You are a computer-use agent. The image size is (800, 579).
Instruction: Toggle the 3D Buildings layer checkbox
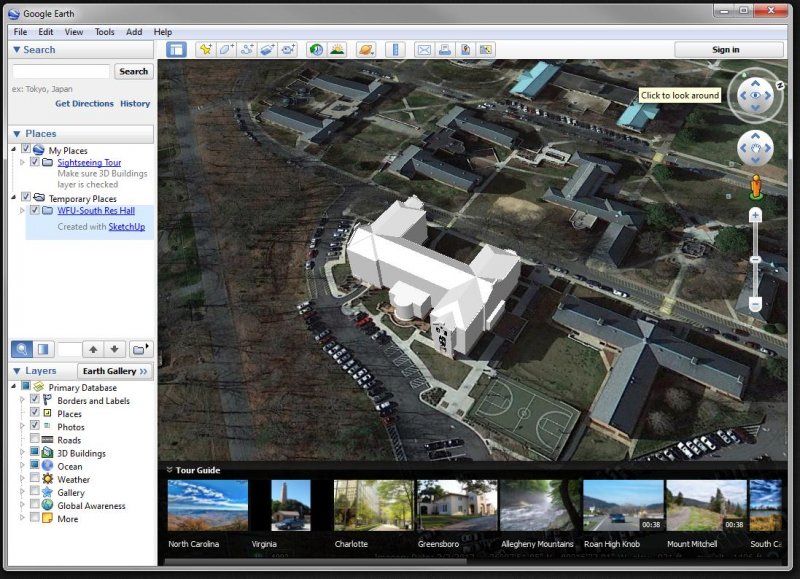coord(35,451)
